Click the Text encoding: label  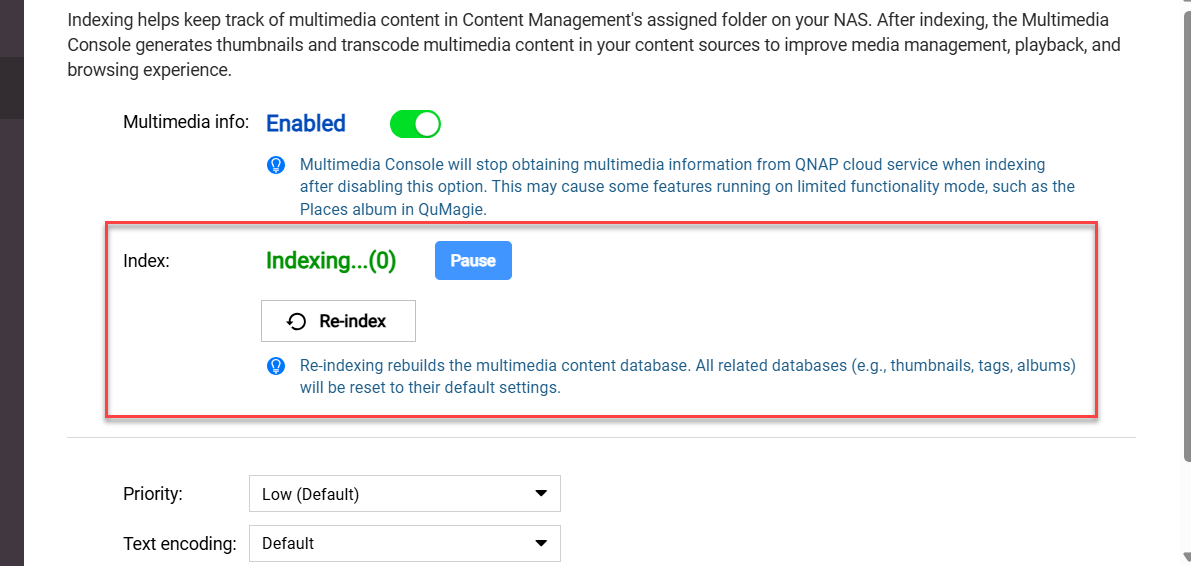pos(180,544)
